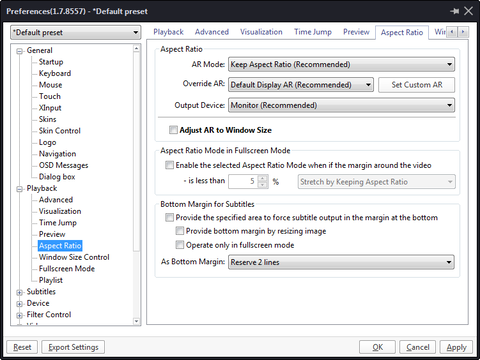Select Startup in the settings tree
Screen dimensions: 480x360
[51, 62]
